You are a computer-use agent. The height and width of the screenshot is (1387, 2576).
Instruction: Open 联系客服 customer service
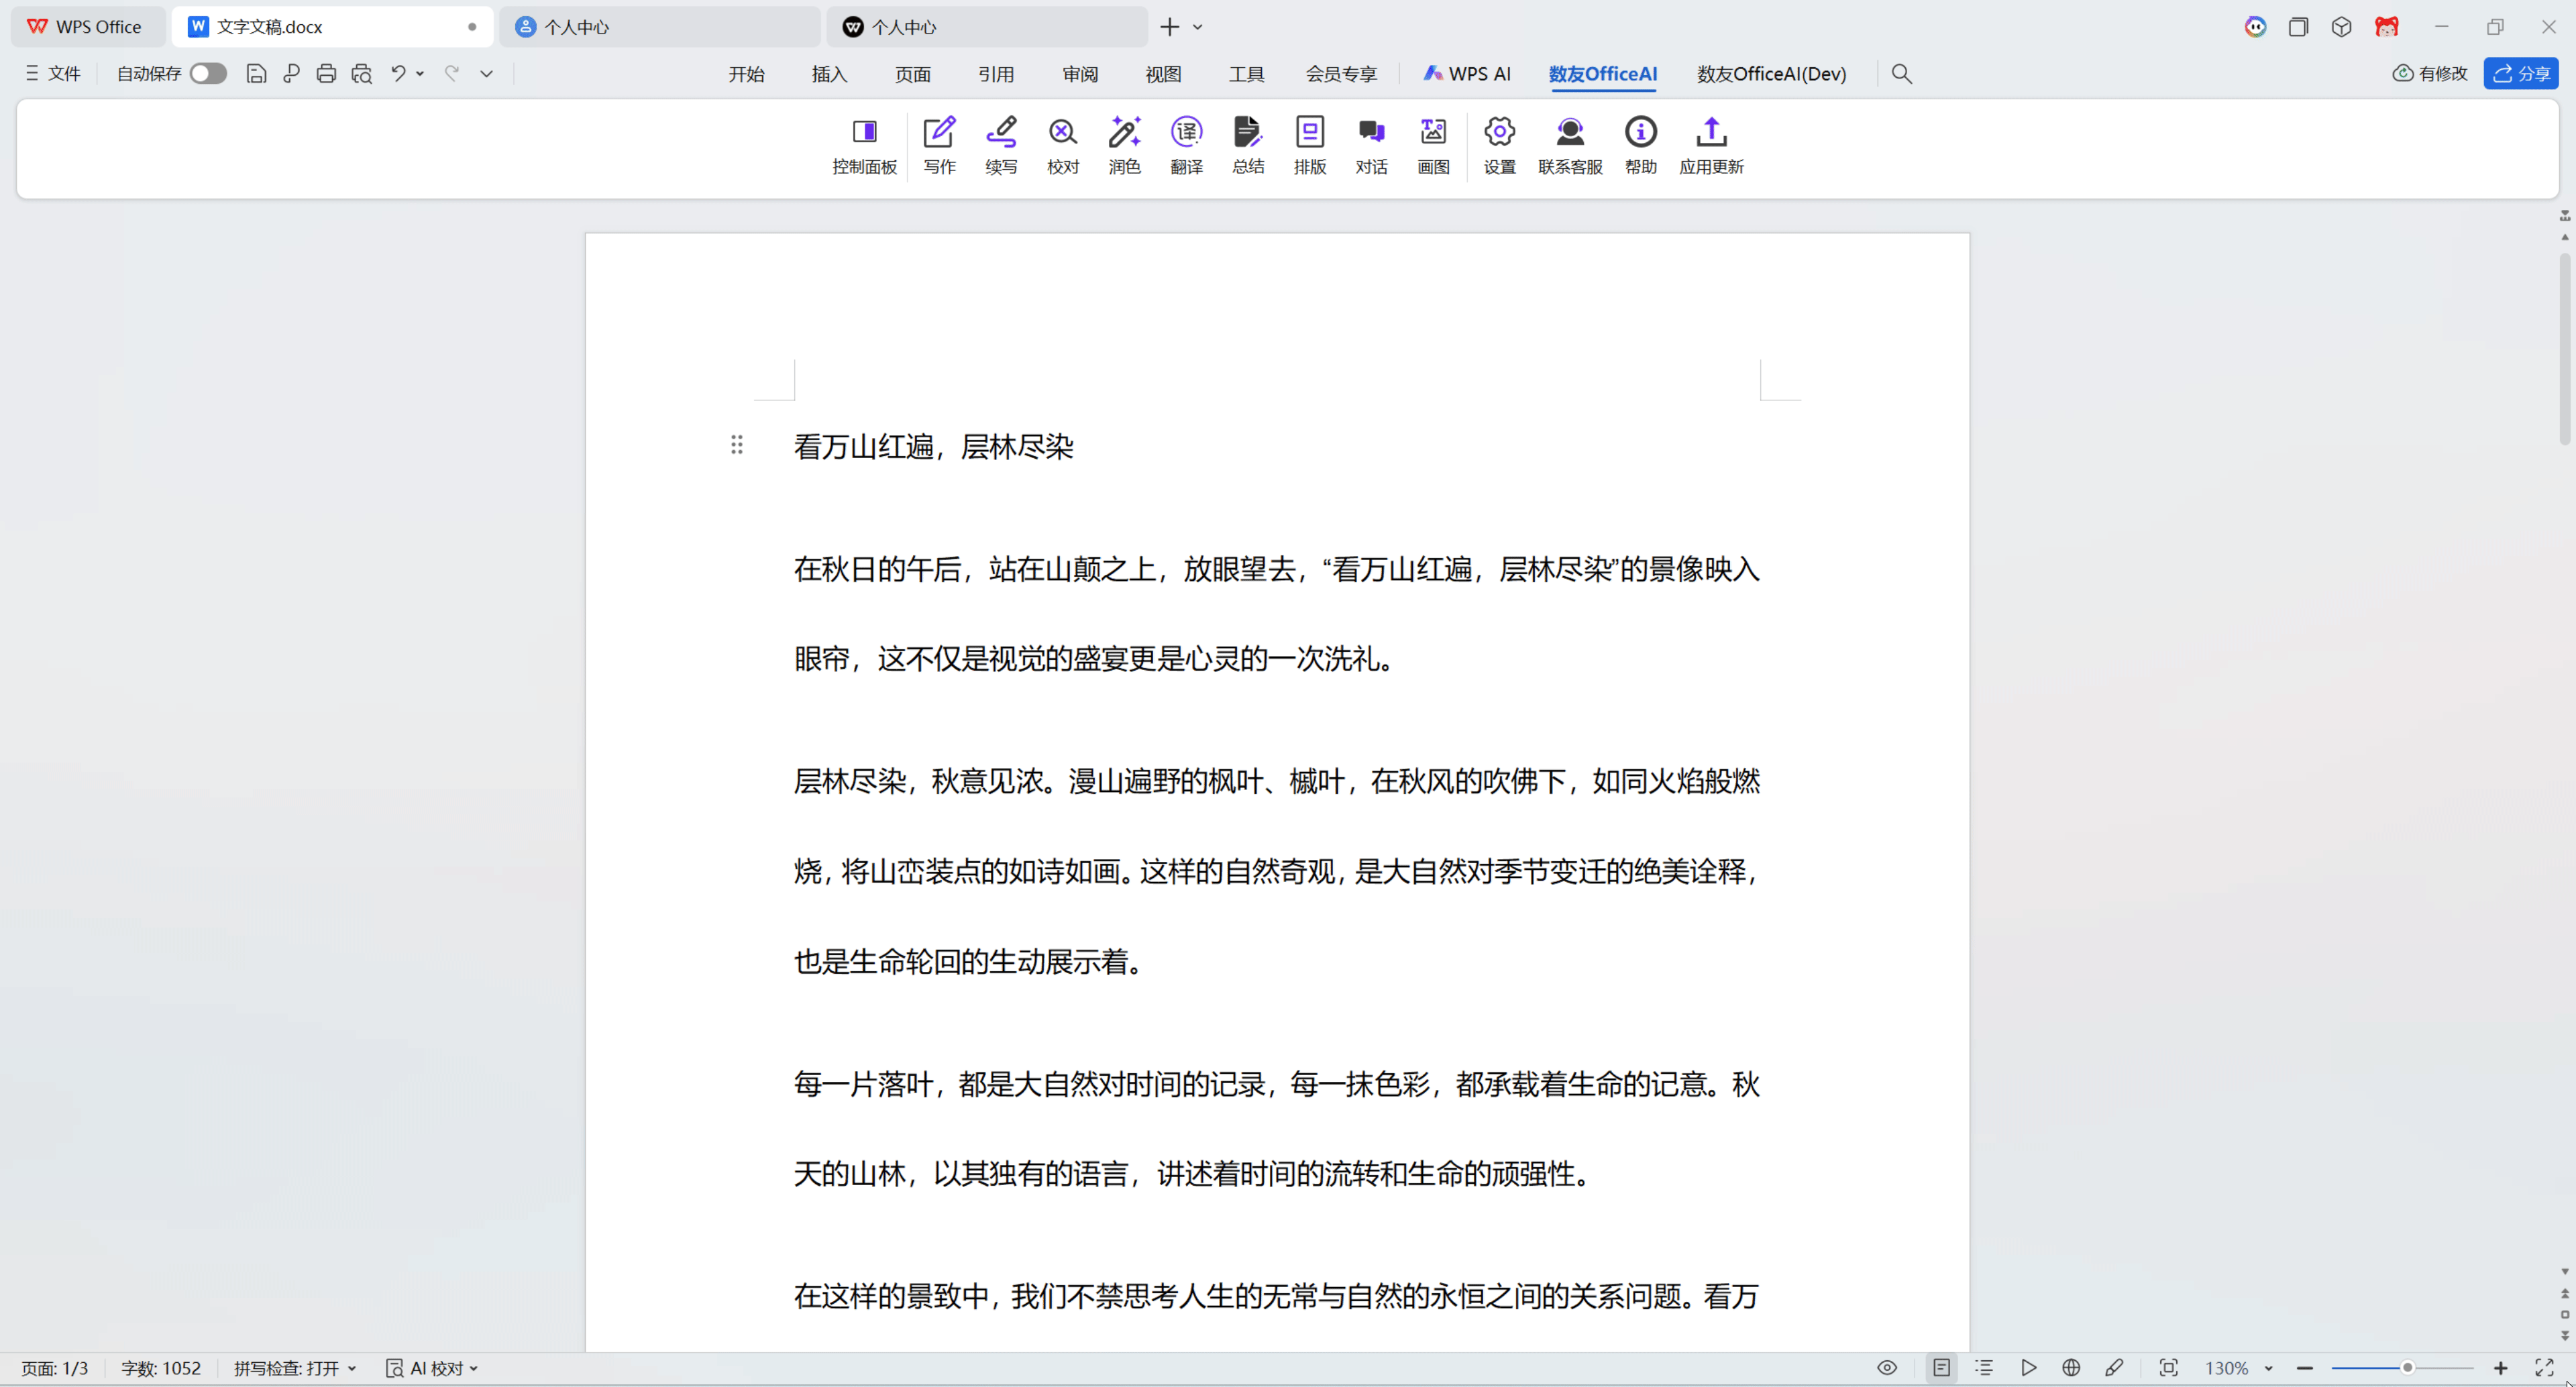1569,145
